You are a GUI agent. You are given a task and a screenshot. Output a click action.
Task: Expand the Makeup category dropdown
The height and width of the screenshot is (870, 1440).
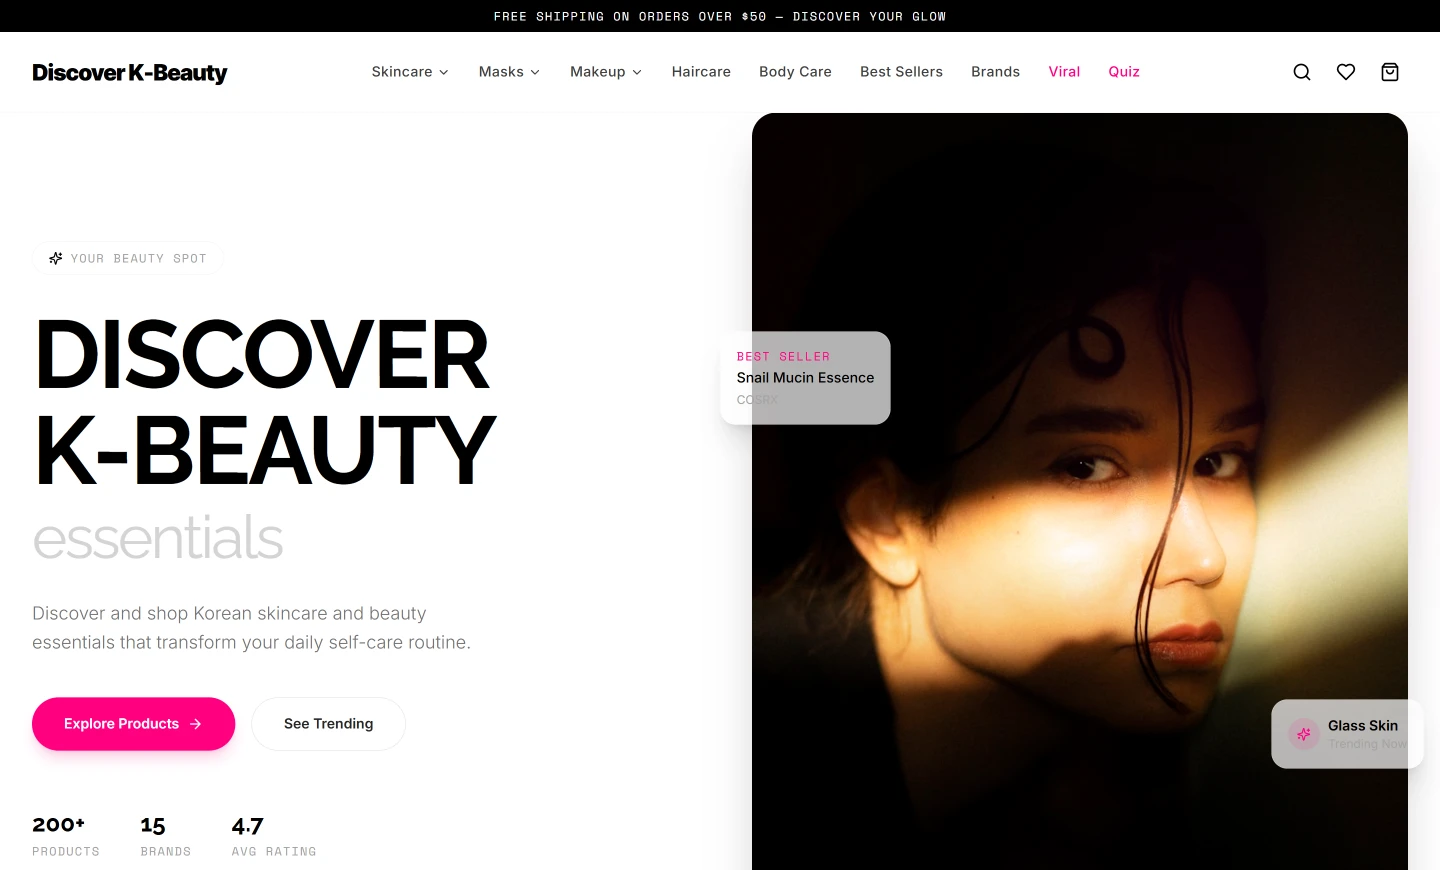[605, 71]
